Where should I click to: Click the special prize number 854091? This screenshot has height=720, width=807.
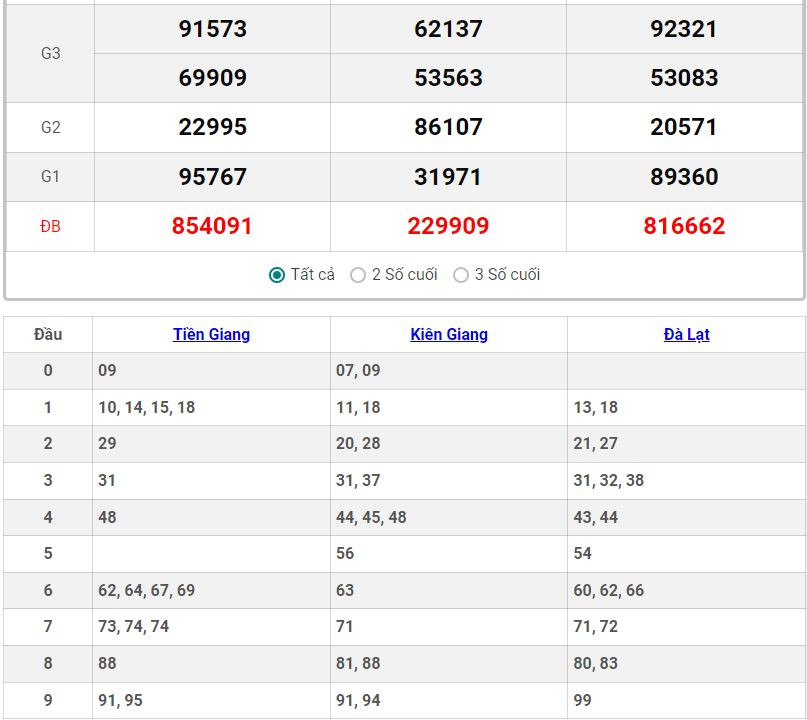point(212,226)
